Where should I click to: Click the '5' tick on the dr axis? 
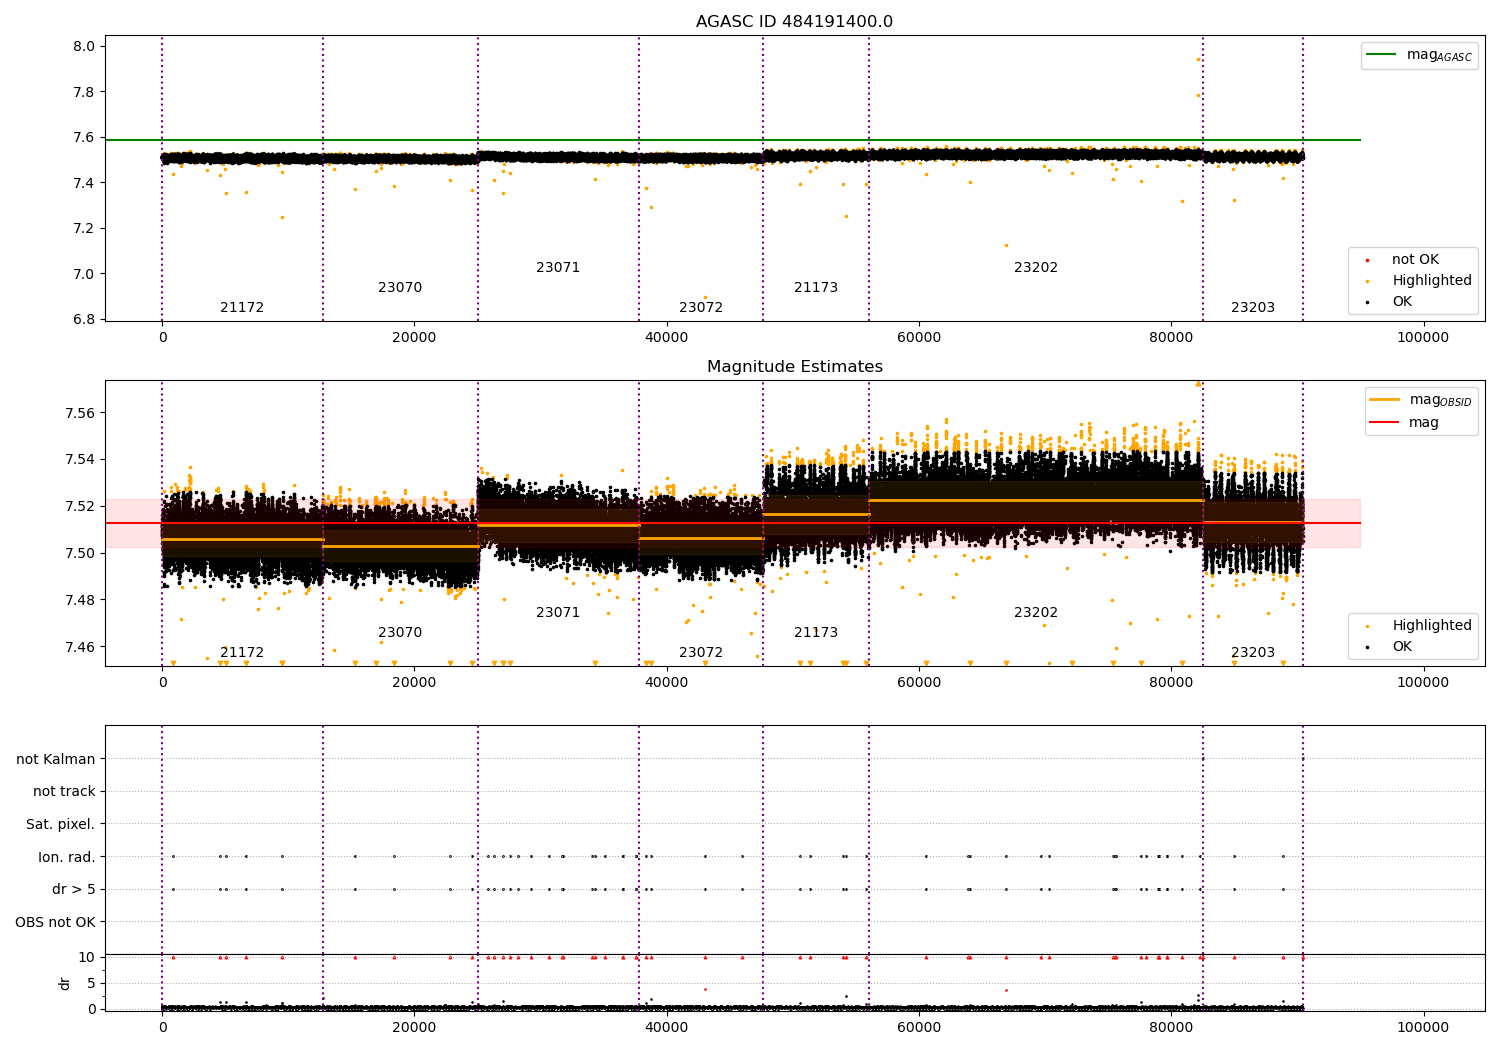[x=91, y=983]
